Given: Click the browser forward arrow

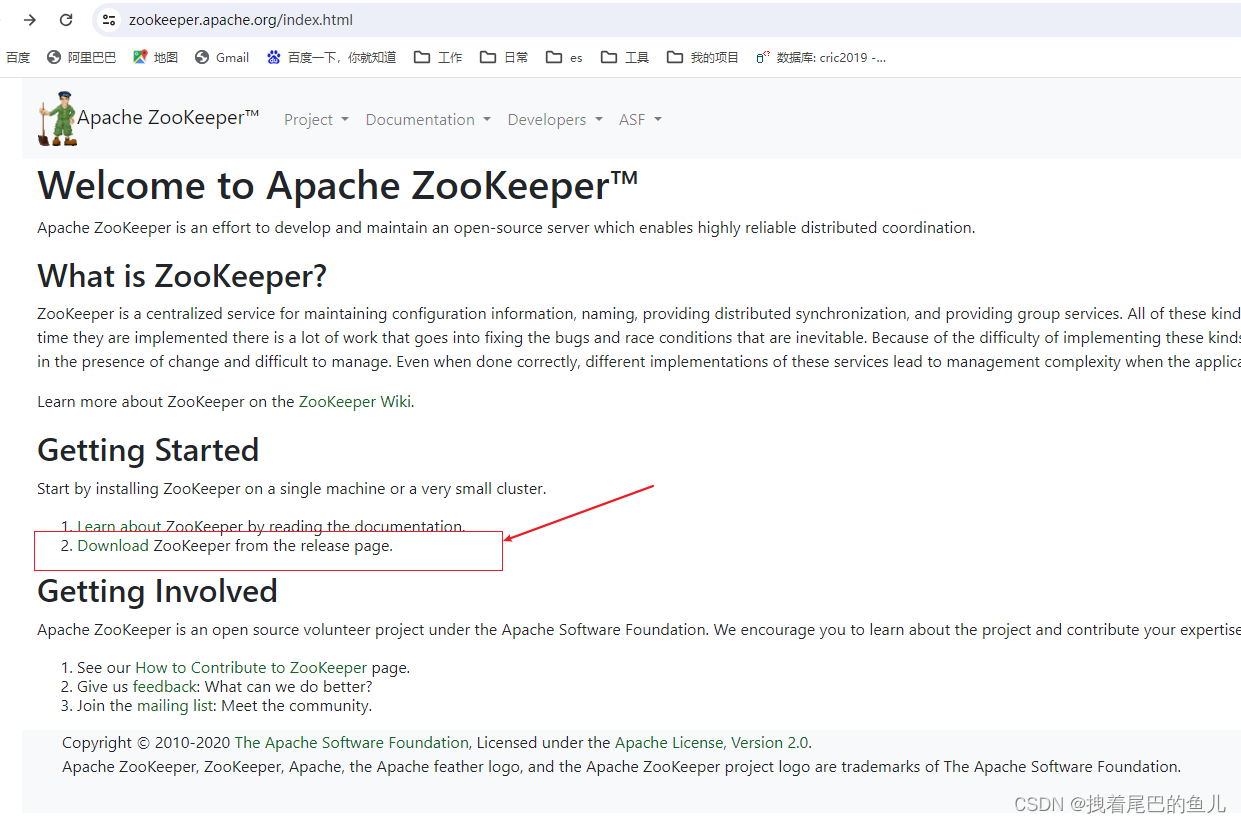Looking at the screenshot, I should (x=30, y=20).
